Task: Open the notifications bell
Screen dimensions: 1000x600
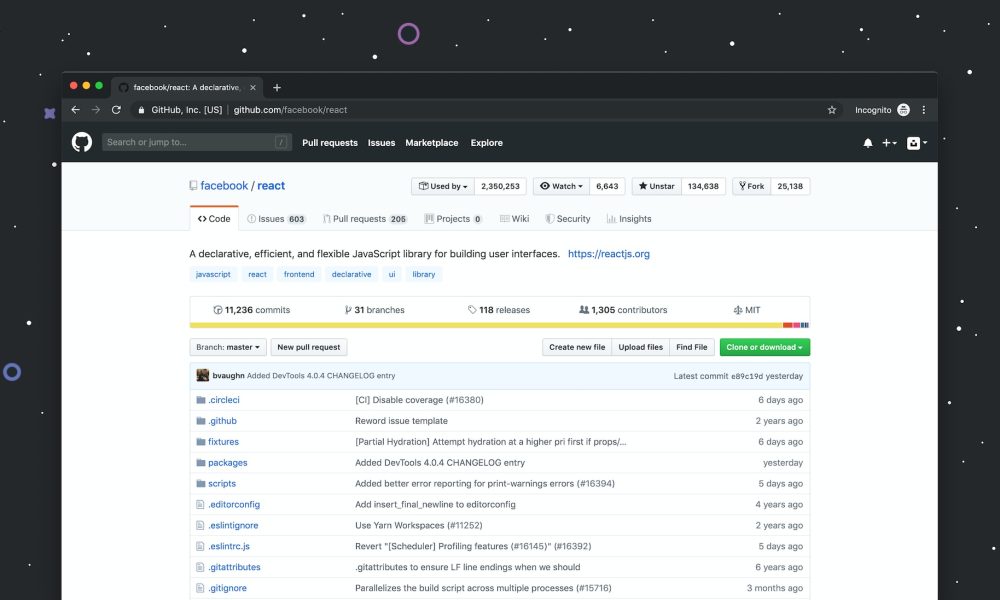Action: (x=867, y=143)
